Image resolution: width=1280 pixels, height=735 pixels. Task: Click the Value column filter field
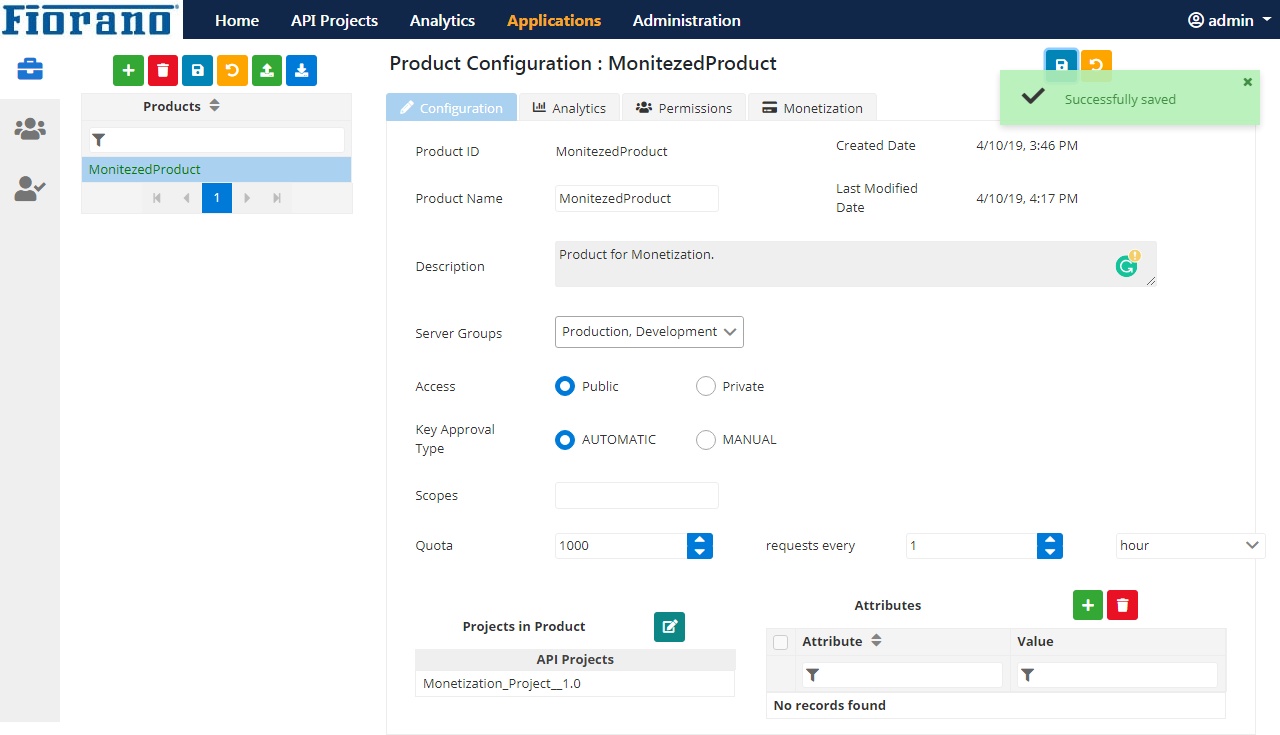pos(1117,675)
